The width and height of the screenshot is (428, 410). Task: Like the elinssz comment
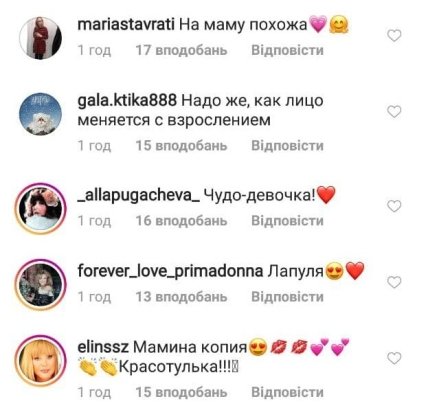(x=394, y=358)
